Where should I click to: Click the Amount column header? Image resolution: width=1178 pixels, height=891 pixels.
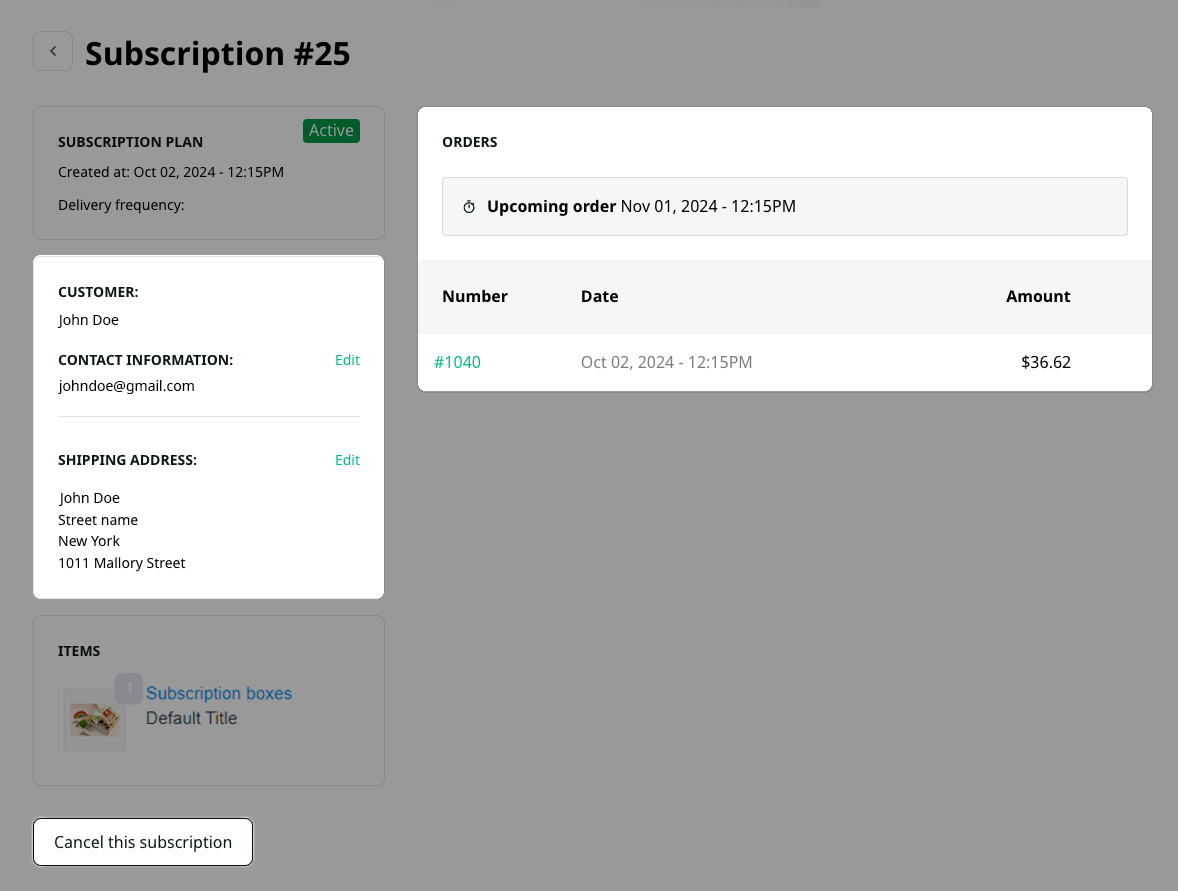click(x=1038, y=296)
